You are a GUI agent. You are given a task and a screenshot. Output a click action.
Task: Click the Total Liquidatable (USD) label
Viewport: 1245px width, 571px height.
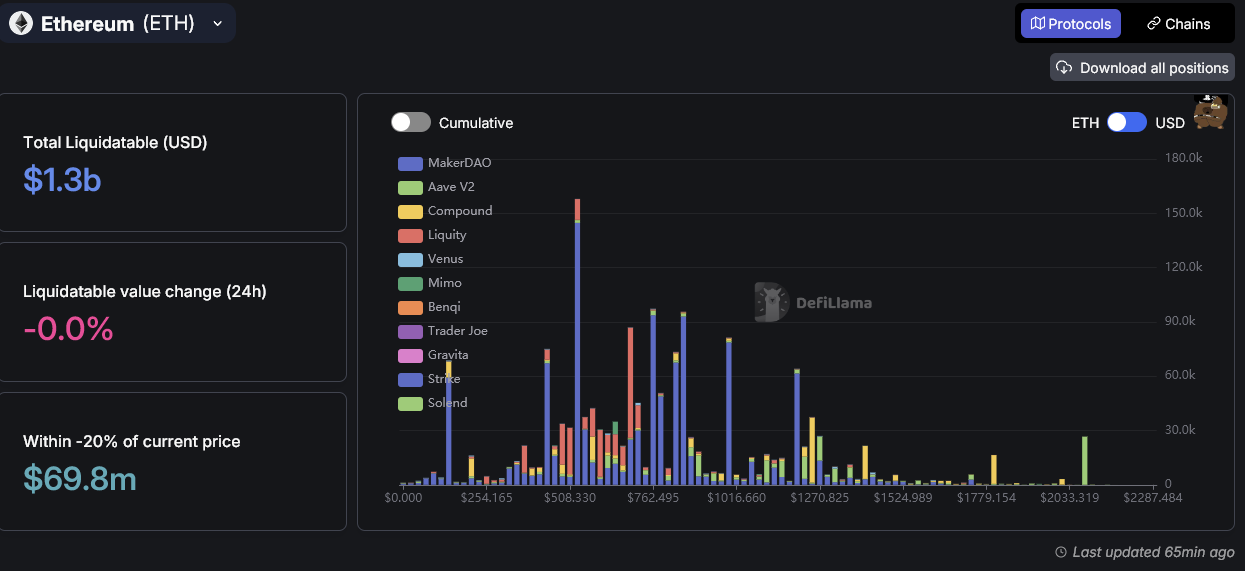(115, 142)
